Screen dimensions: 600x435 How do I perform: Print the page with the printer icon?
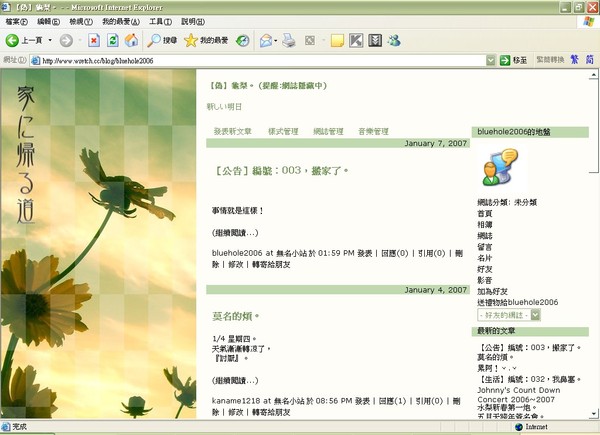(x=289, y=40)
